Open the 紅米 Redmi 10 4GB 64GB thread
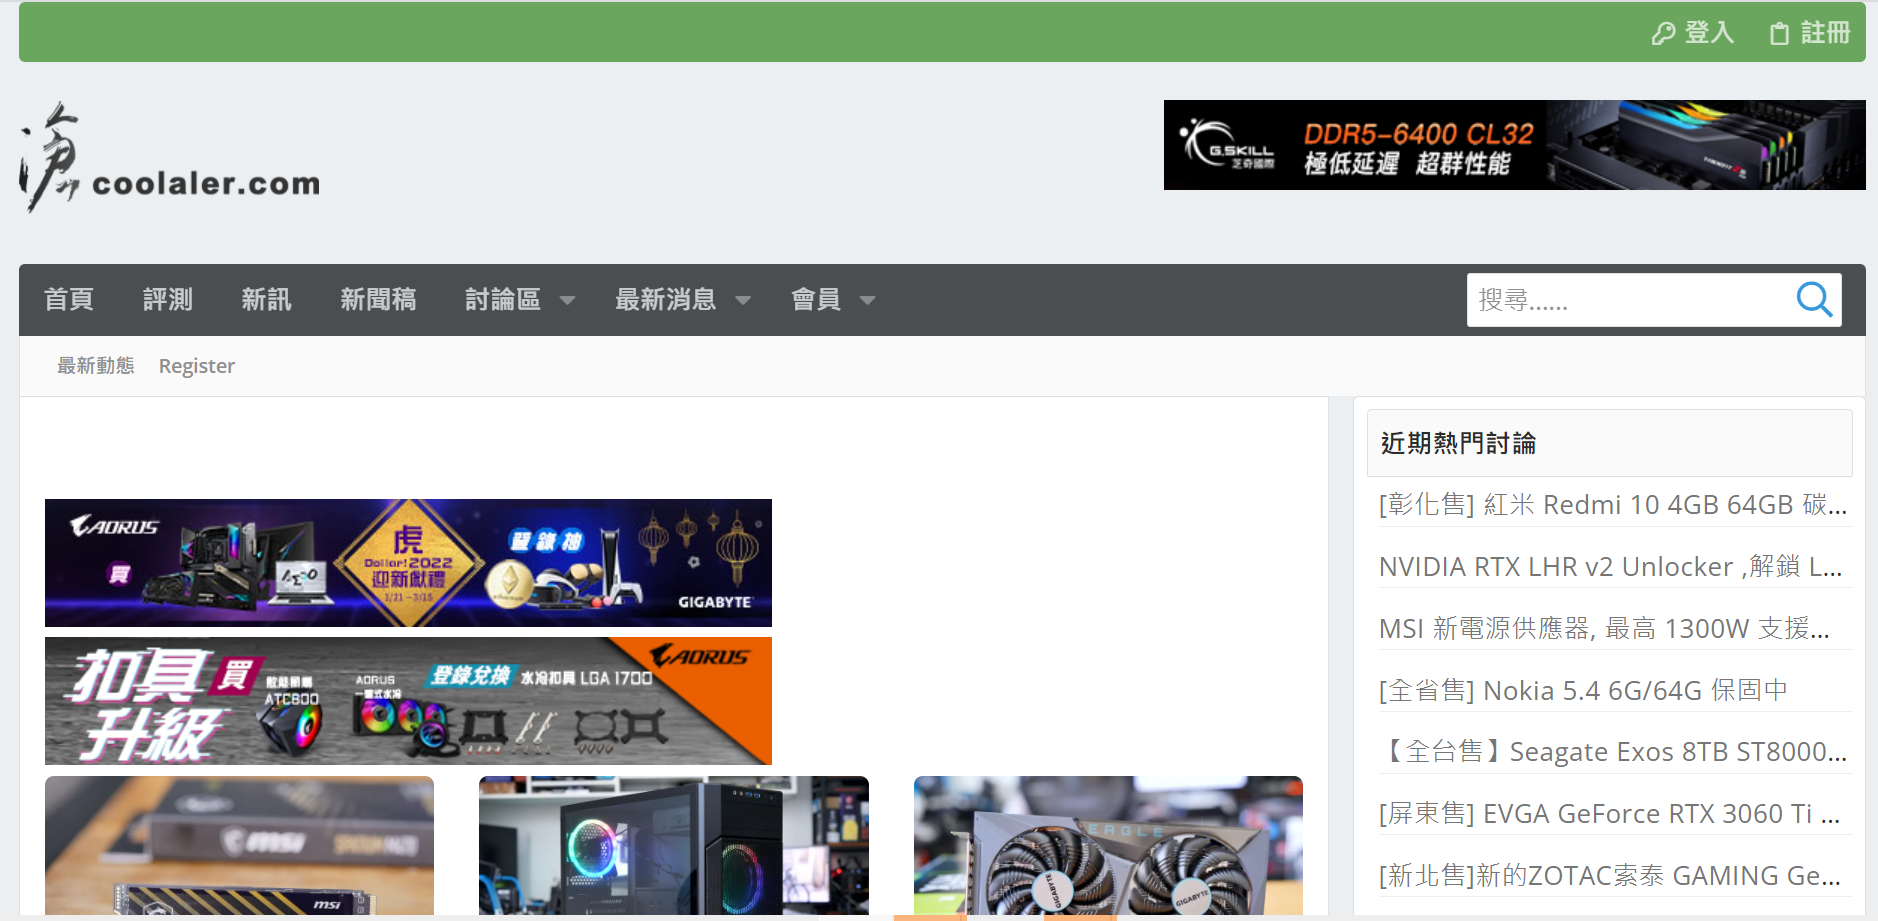Screen dimensions: 1878x921 1612,505
